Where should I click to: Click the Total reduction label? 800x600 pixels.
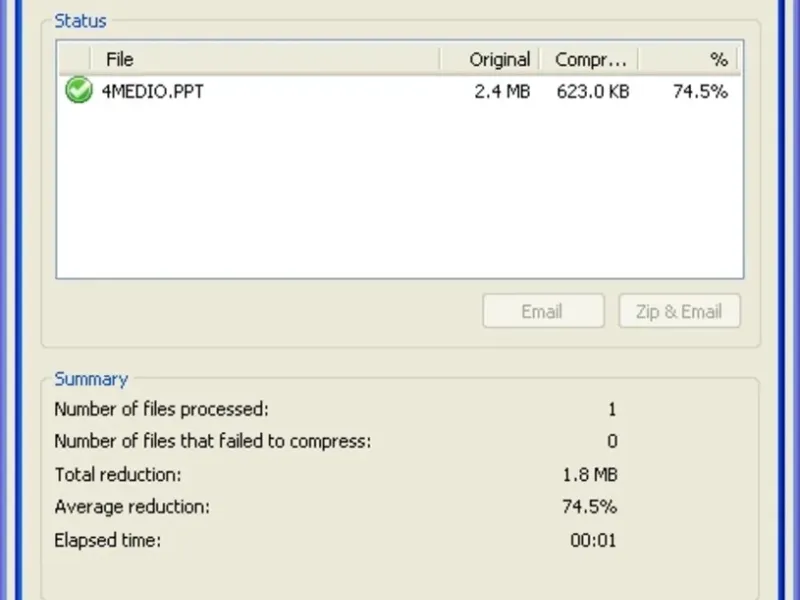tap(118, 475)
